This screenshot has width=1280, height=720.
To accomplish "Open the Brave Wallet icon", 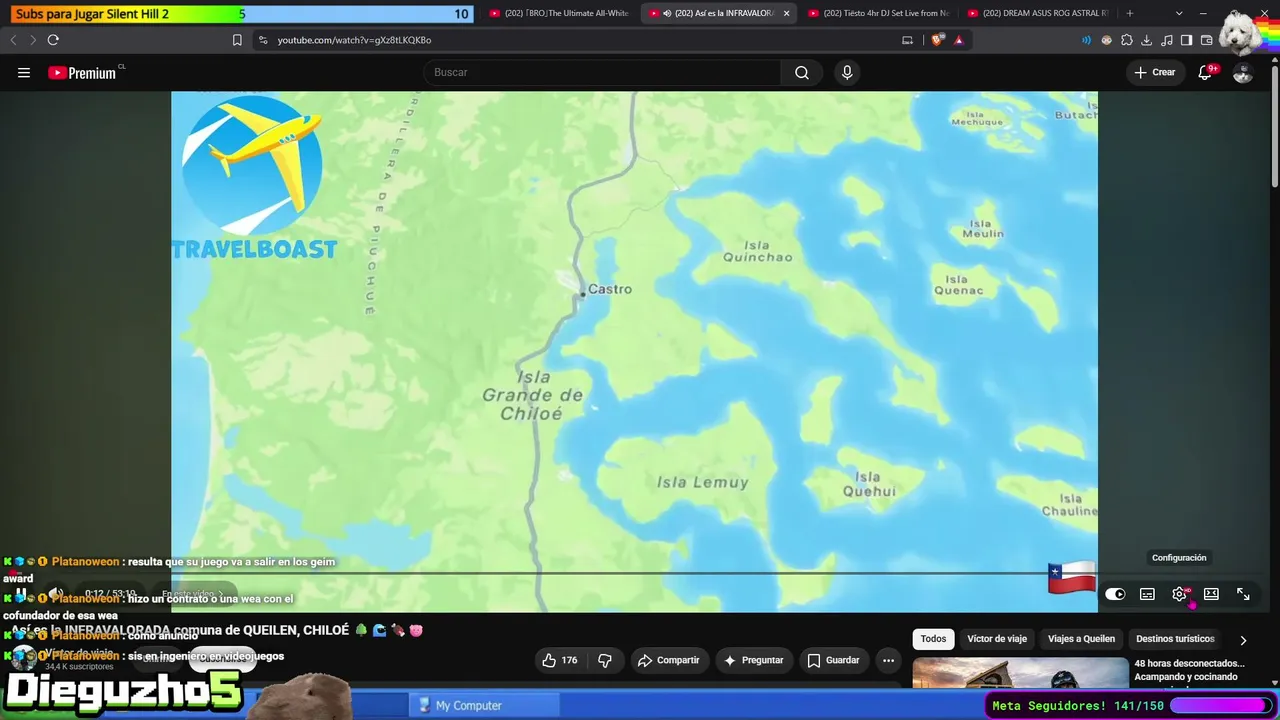I will [x=1206, y=40].
